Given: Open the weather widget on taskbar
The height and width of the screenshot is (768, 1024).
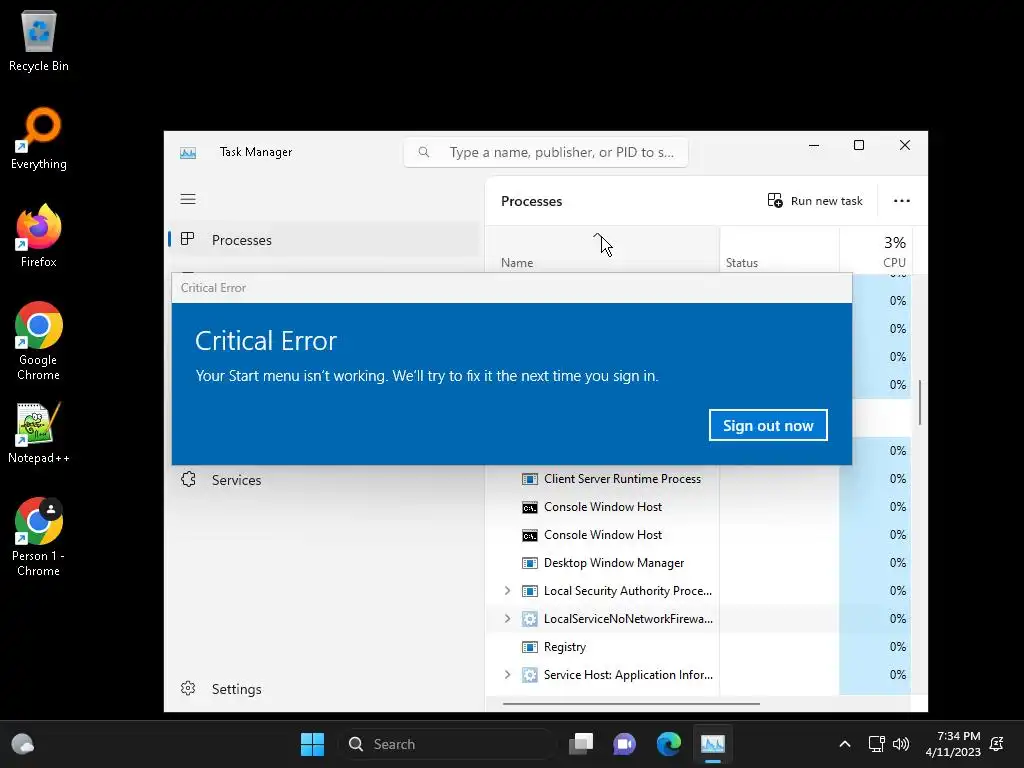Looking at the screenshot, I should point(23,744).
